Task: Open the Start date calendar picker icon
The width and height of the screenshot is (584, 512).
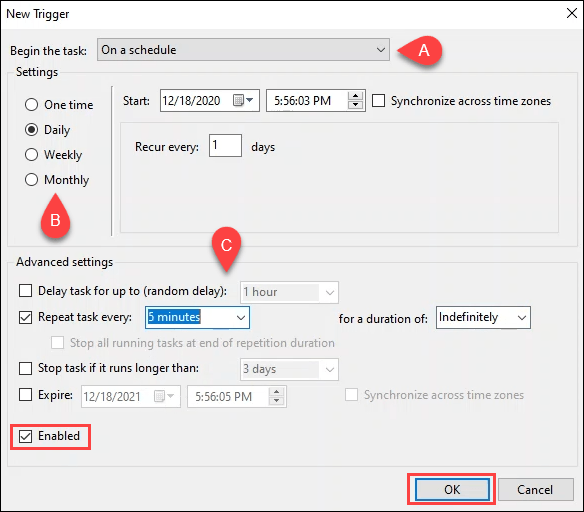Action: 243,100
